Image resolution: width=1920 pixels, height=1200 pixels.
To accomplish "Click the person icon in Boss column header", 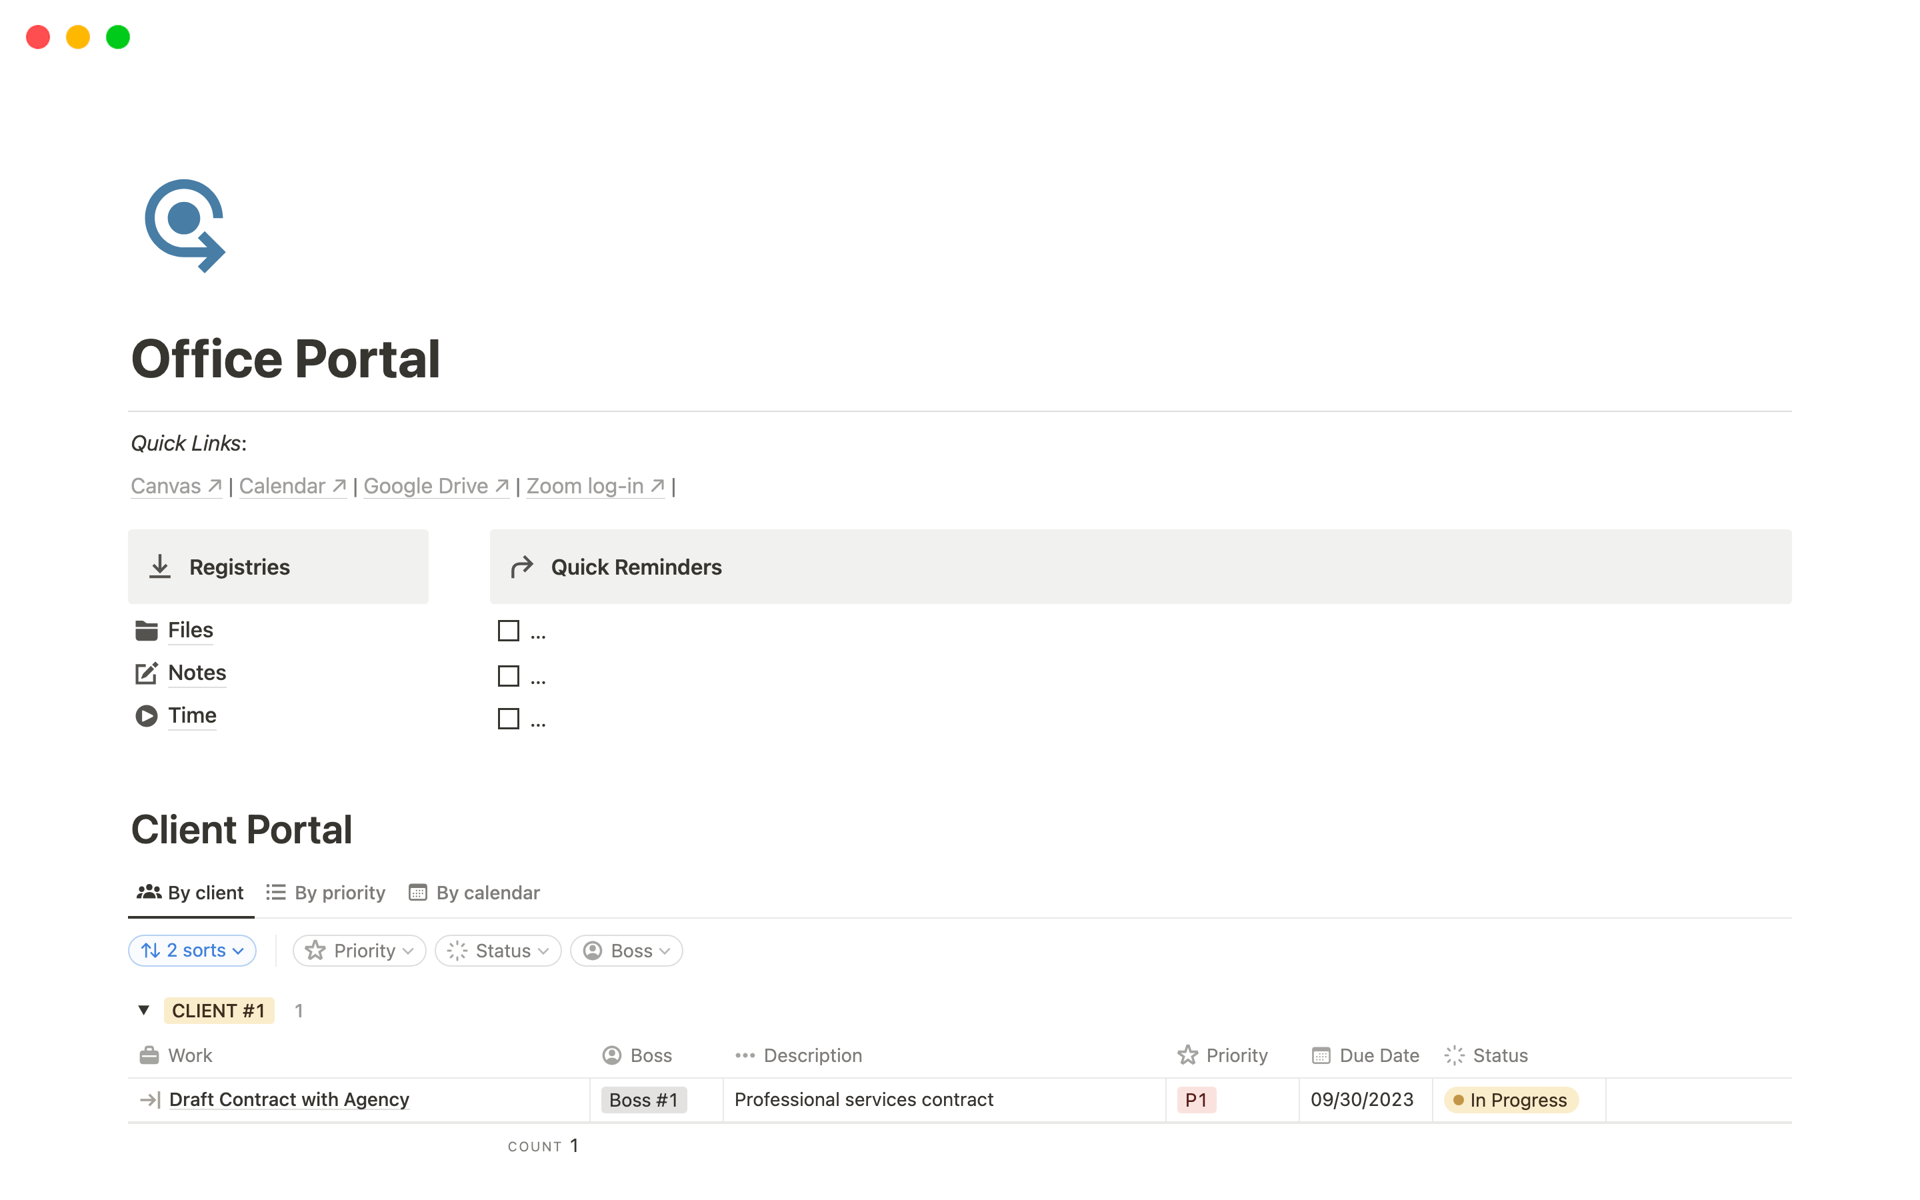I will (x=612, y=1055).
